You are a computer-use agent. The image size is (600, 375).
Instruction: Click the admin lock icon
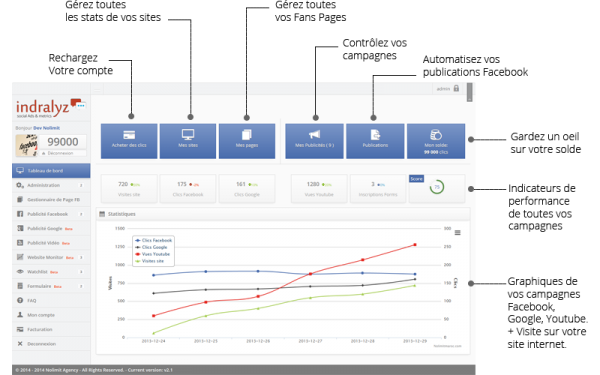point(456,88)
